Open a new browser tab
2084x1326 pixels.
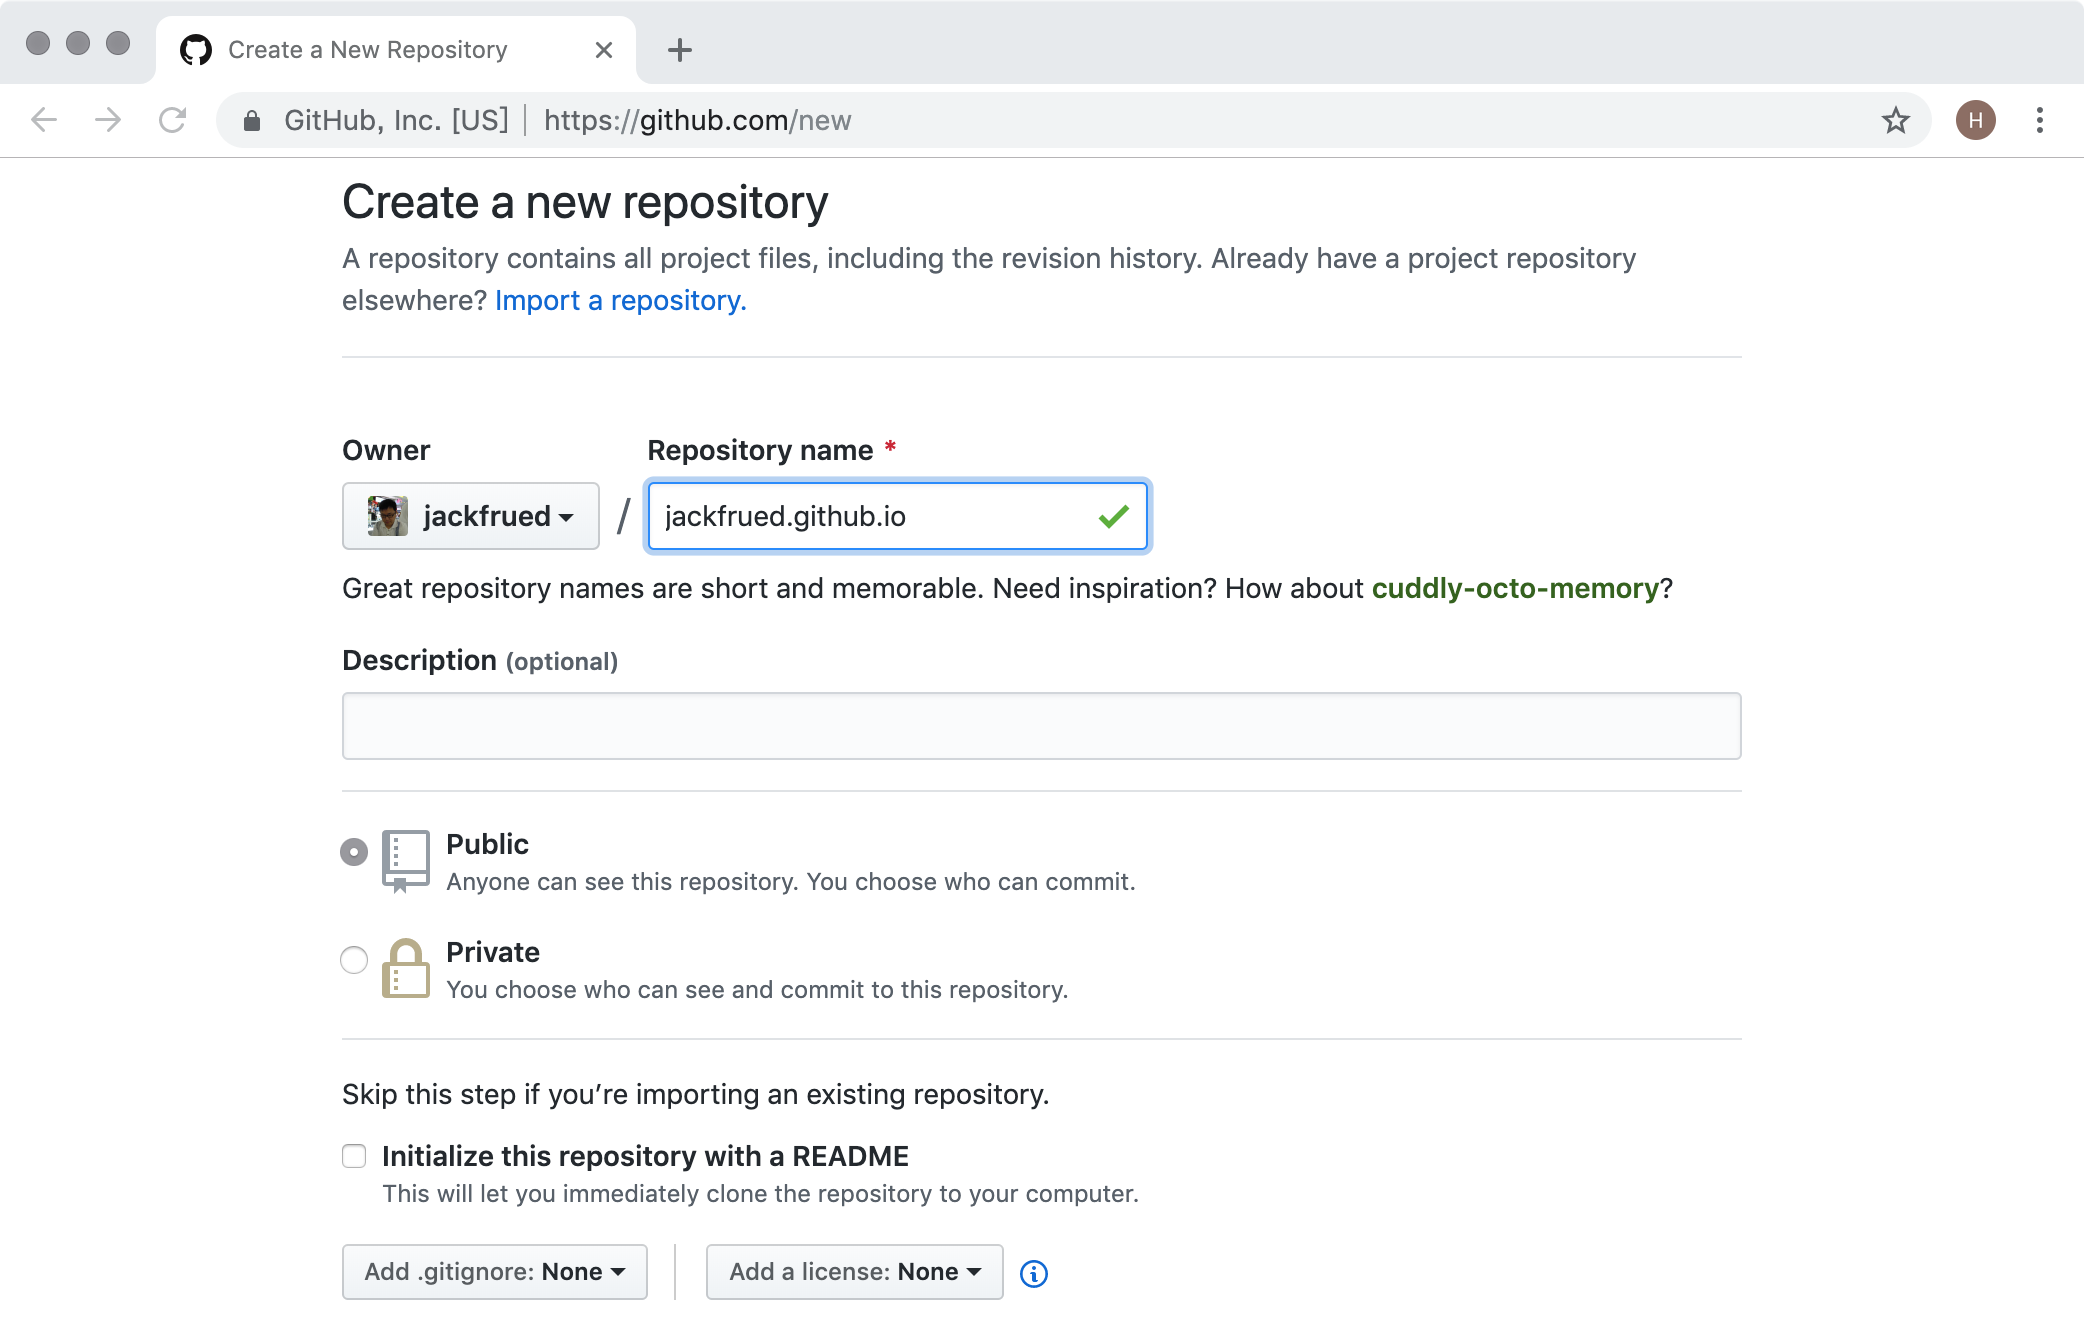(x=680, y=50)
